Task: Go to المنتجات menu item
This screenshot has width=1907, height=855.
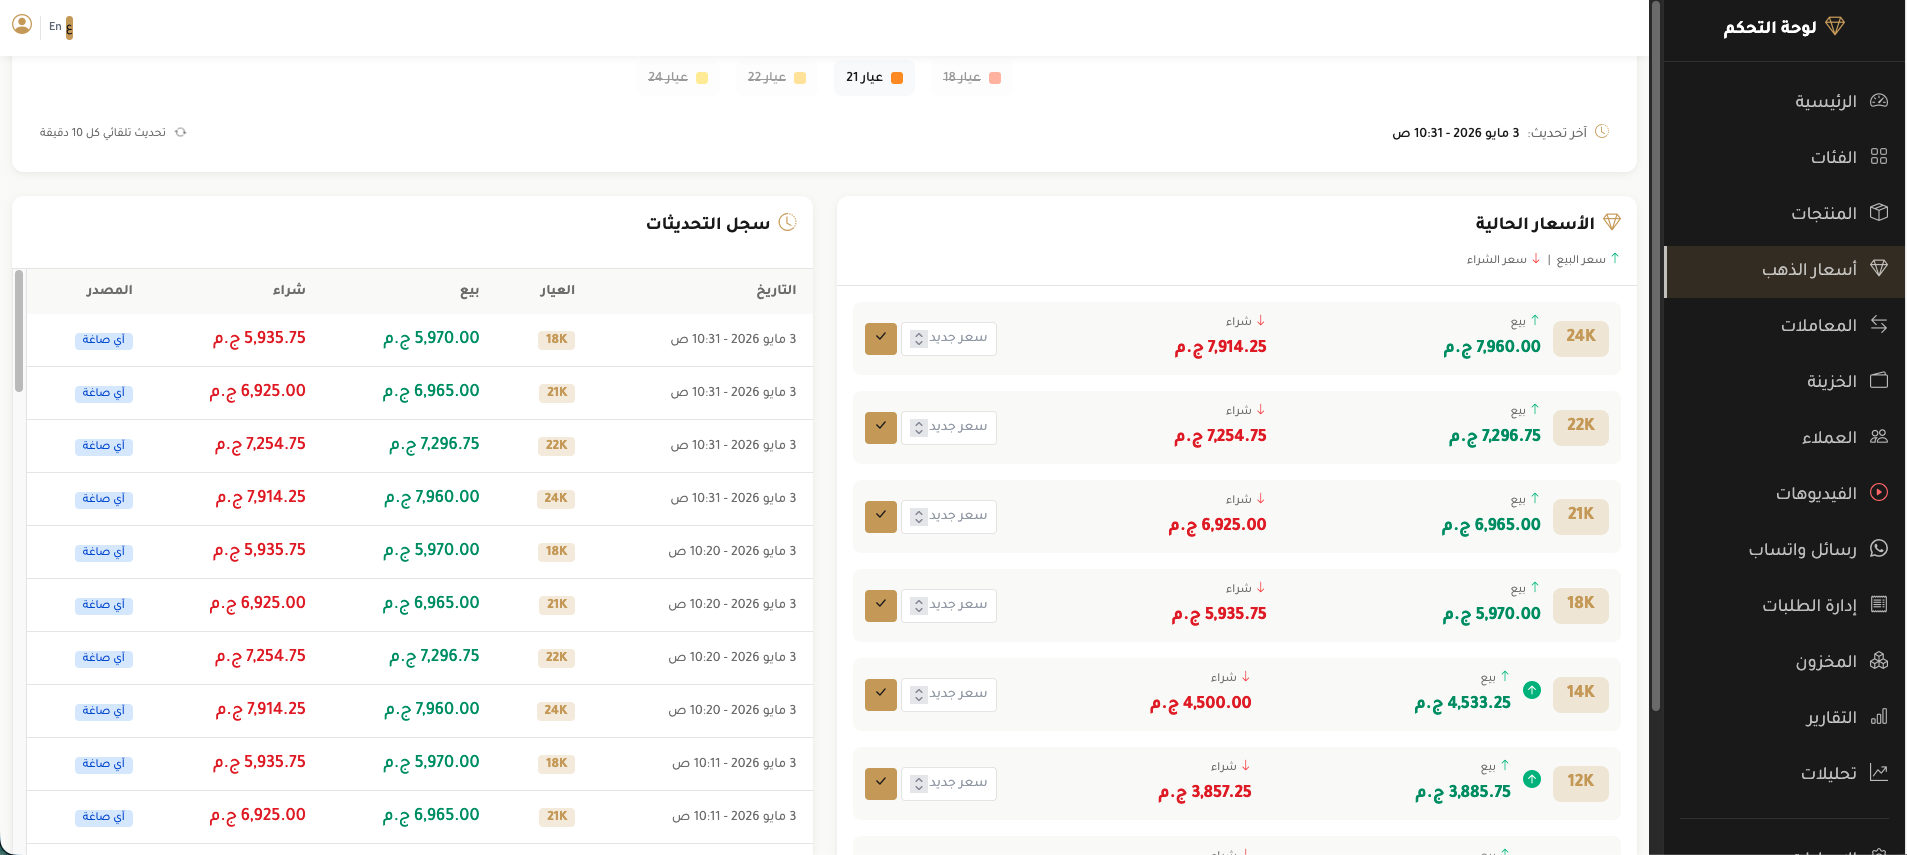Action: pos(1784,213)
